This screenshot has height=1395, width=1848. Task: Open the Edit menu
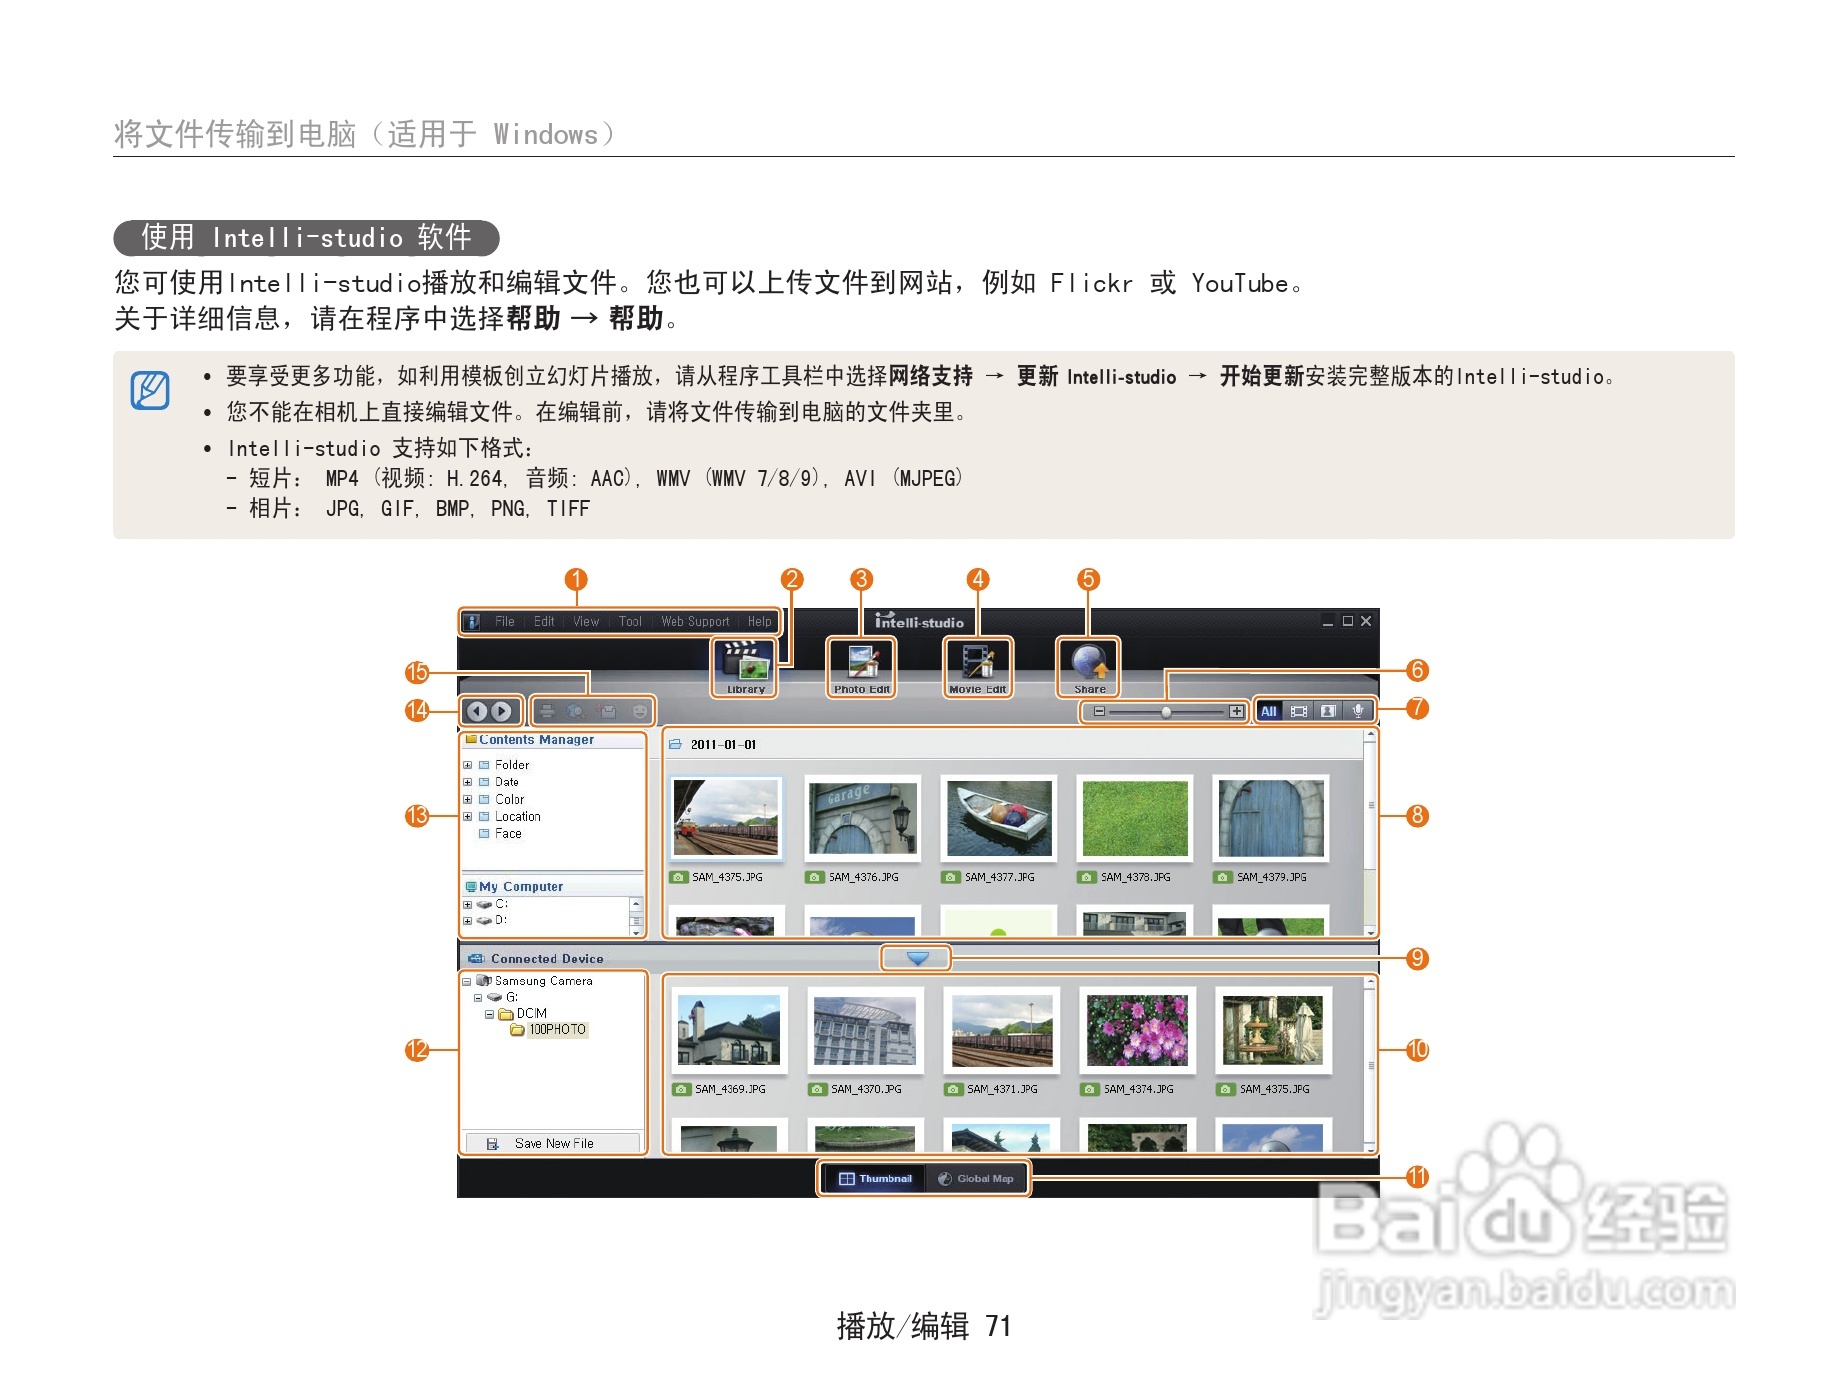544,622
